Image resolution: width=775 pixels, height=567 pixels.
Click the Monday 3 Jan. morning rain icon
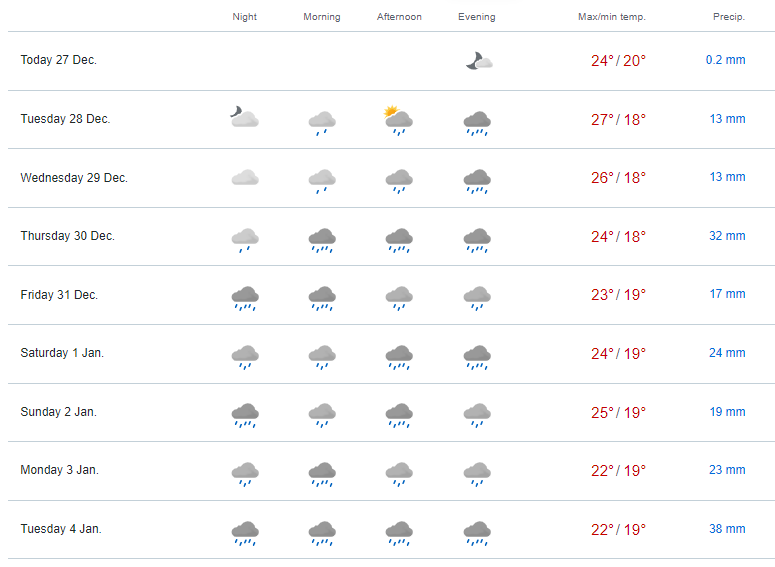pos(322,475)
